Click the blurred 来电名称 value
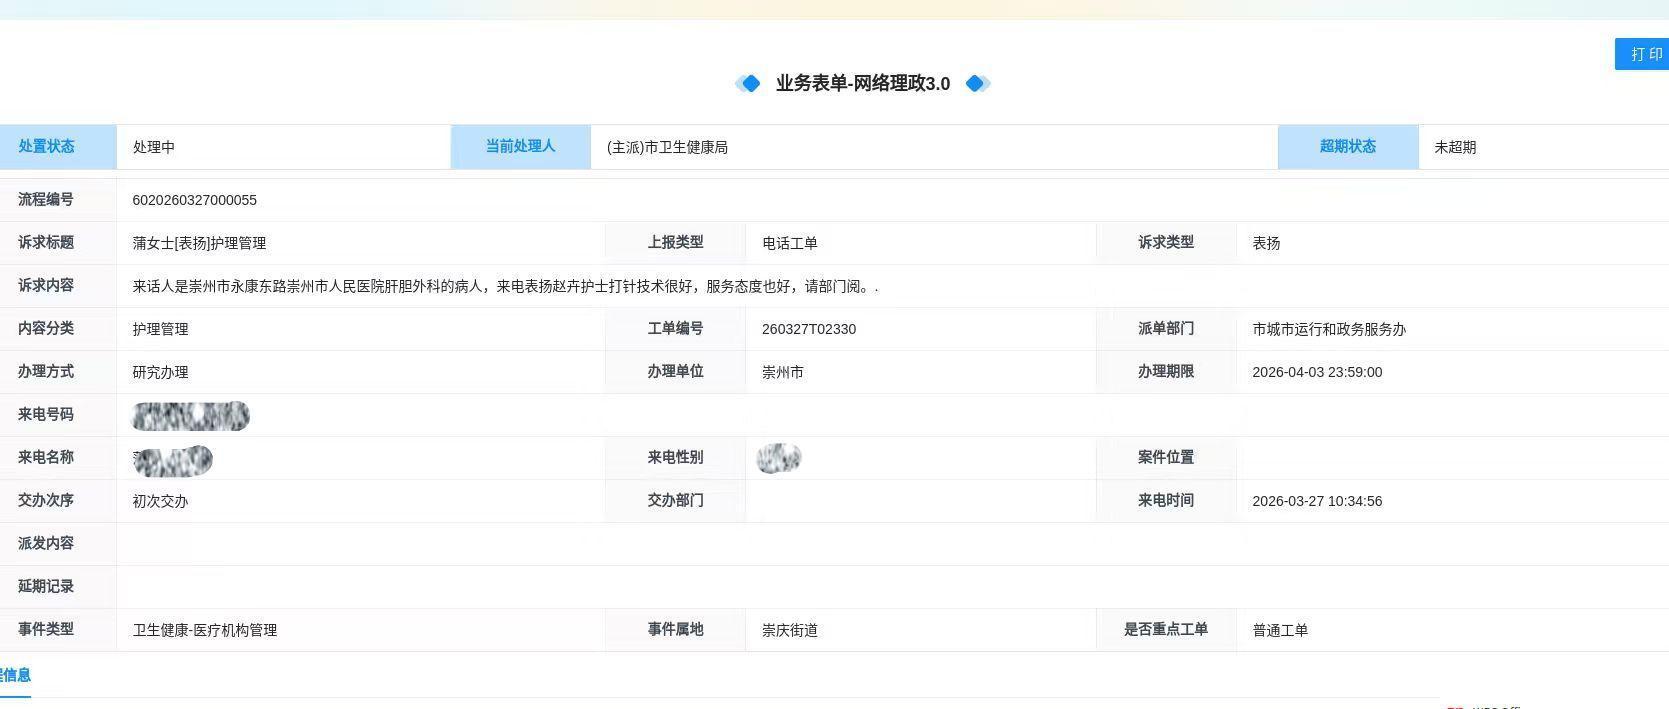Screen dimensions: 1669x709 coord(173,460)
